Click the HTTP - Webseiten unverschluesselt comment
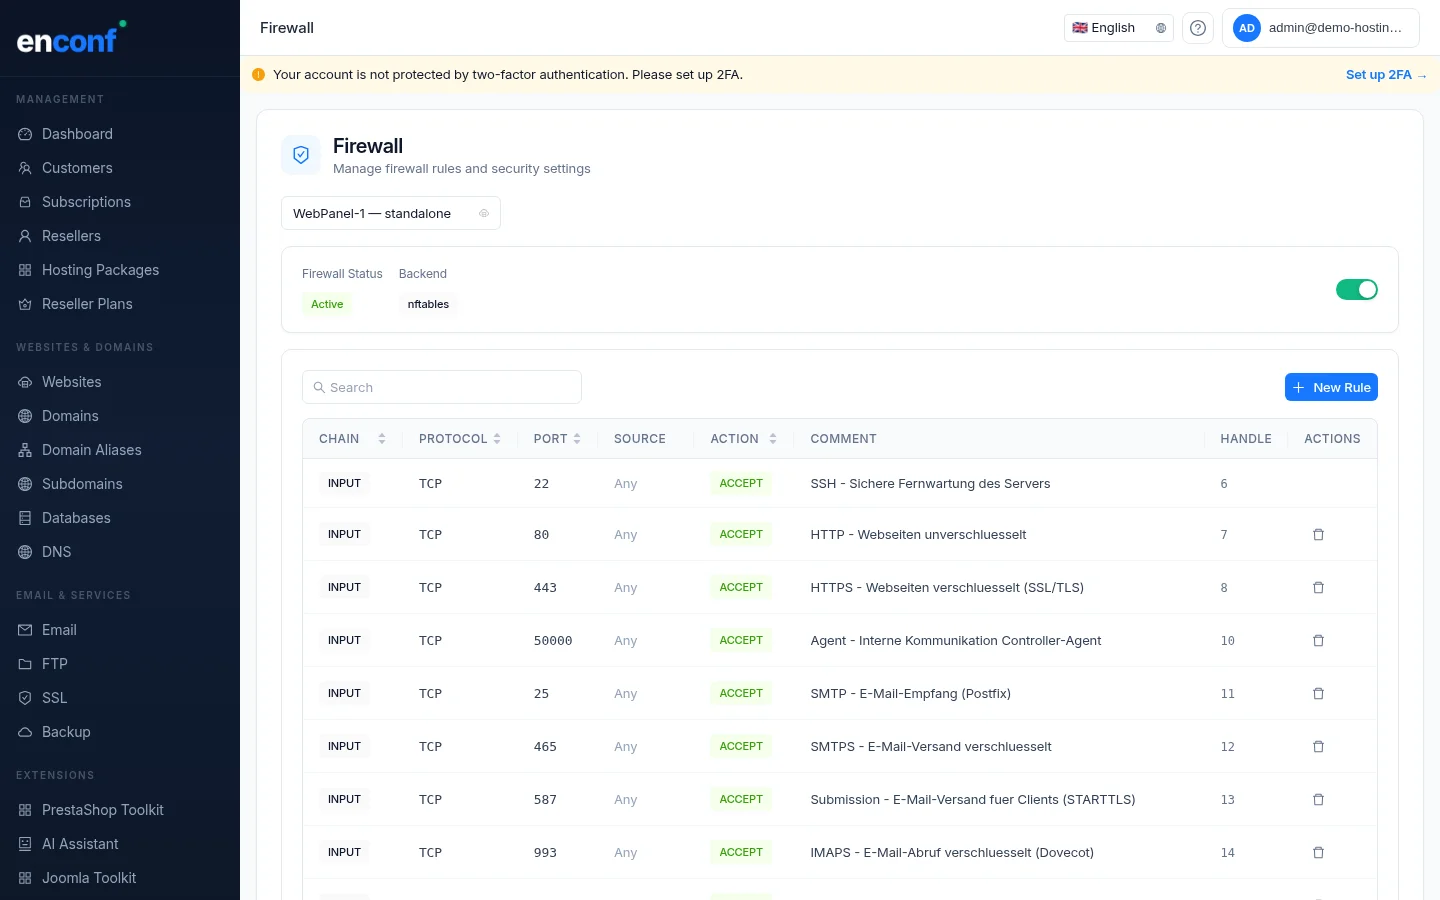 [x=918, y=535]
